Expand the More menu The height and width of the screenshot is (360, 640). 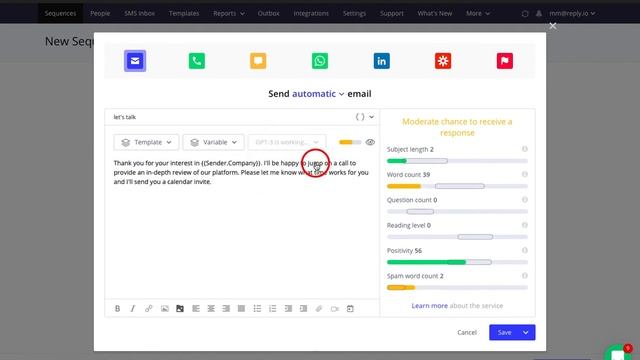[x=478, y=13]
